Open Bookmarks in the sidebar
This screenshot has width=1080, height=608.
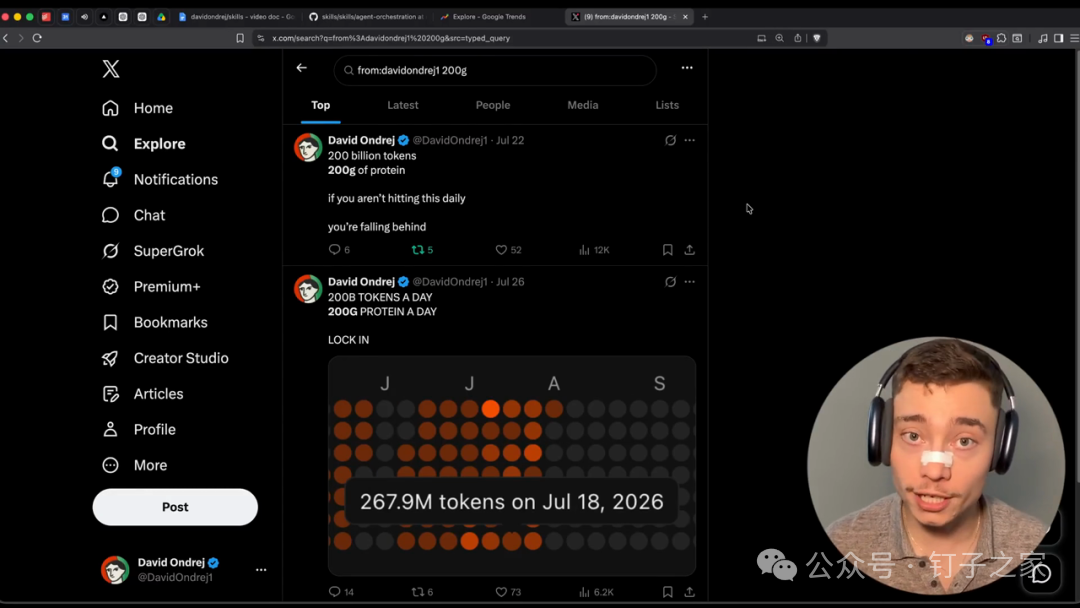(154, 322)
